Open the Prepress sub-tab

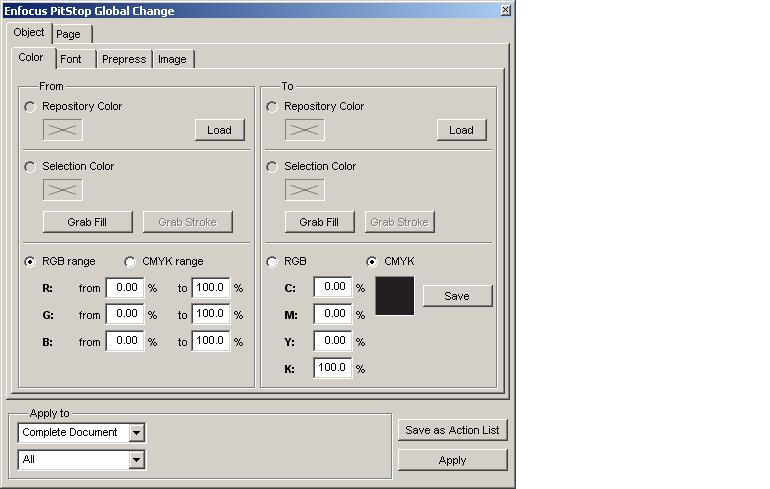[x=124, y=59]
